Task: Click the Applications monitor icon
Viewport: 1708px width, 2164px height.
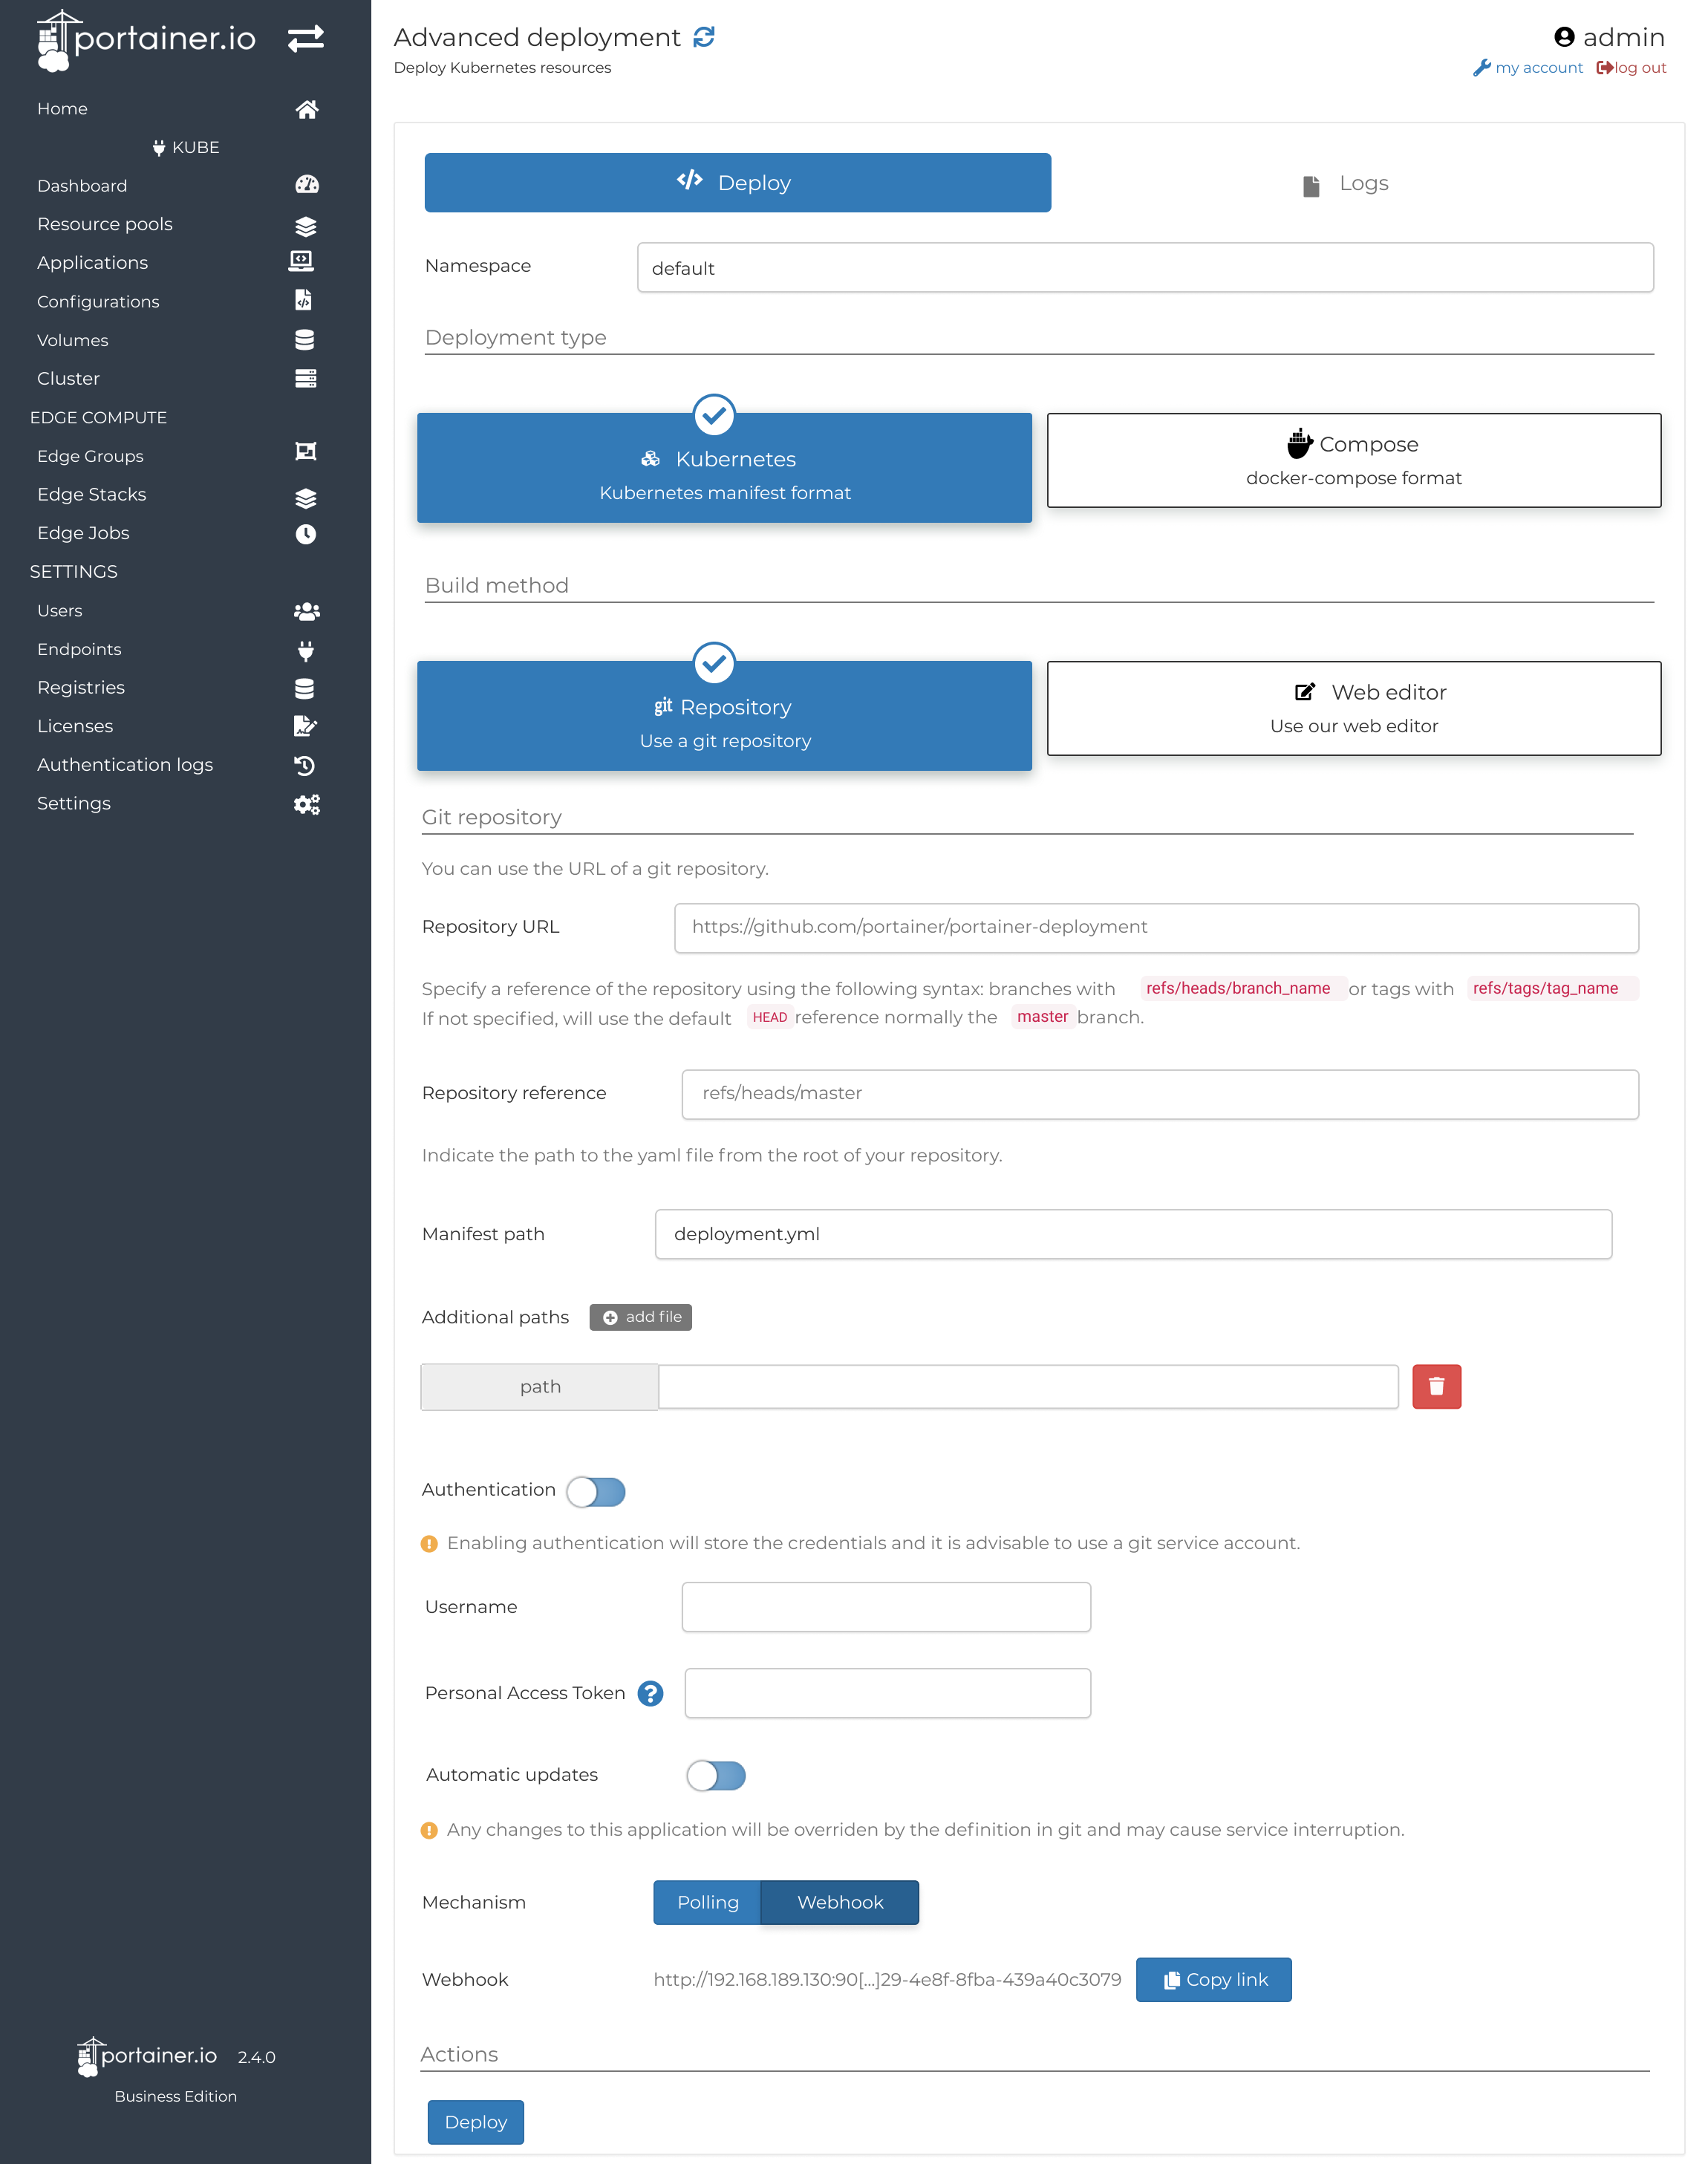Action: point(301,261)
